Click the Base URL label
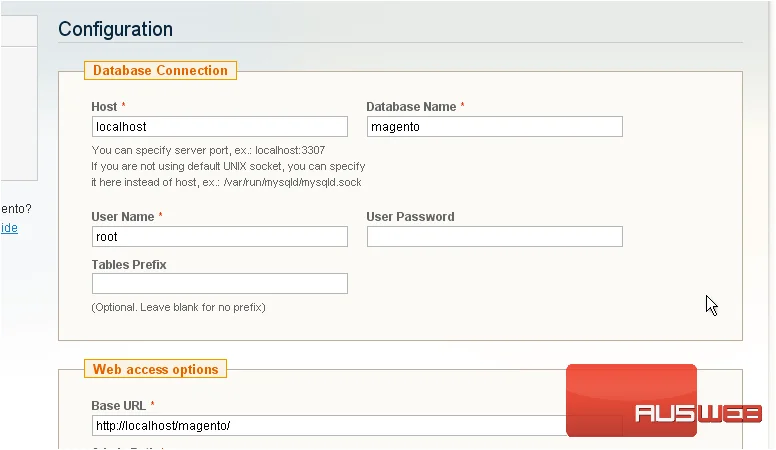776x450 pixels. pos(118,406)
